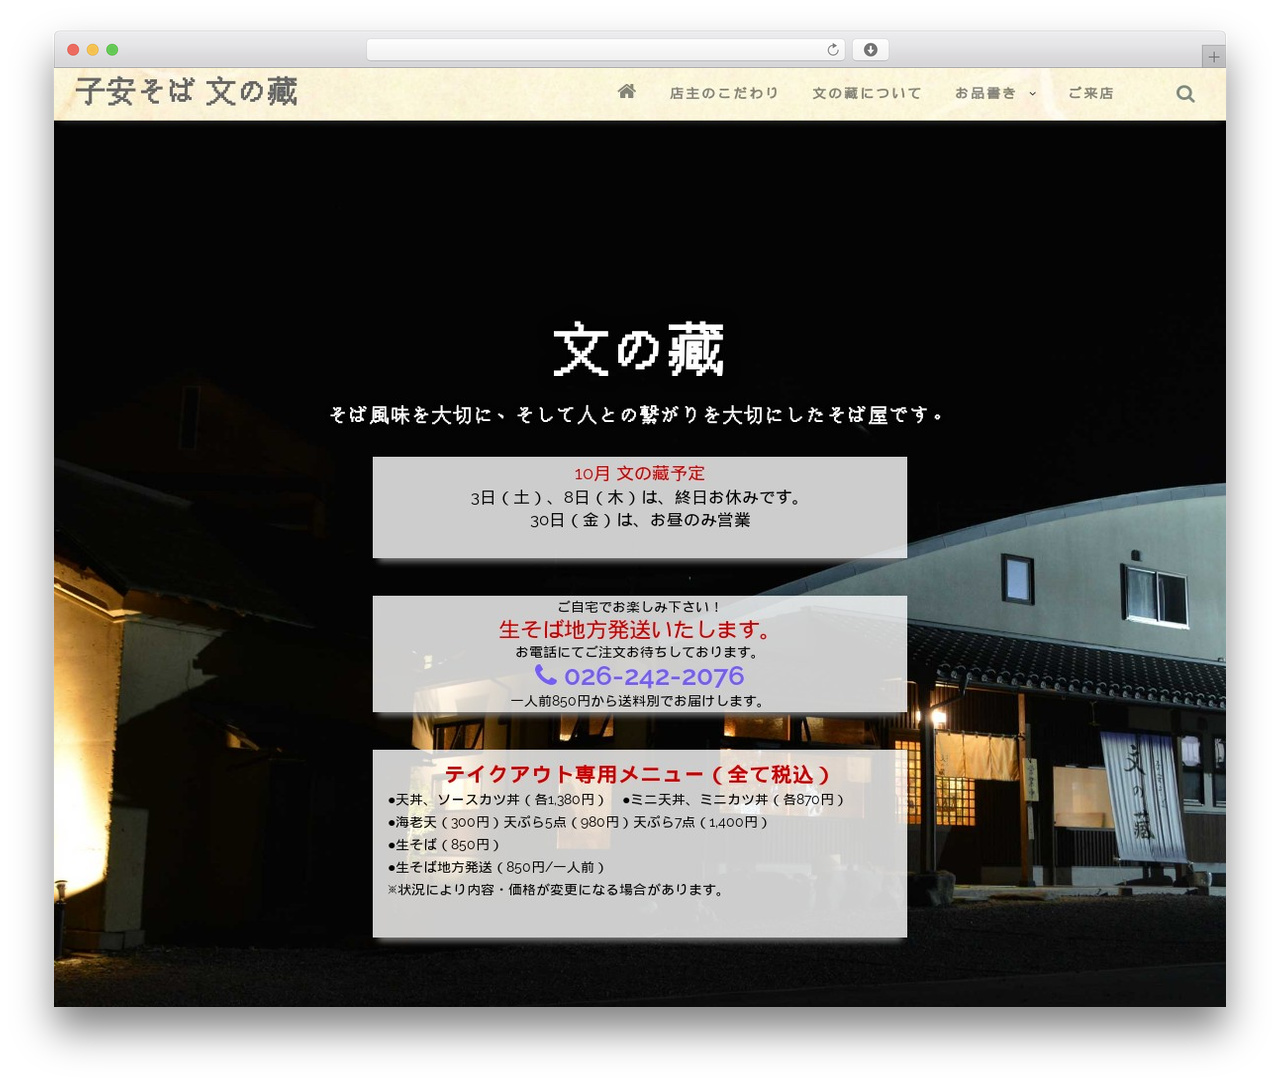1280x1084 pixels.
Task: Click the phone icon beside 026-242-2076
Action: (545, 675)
